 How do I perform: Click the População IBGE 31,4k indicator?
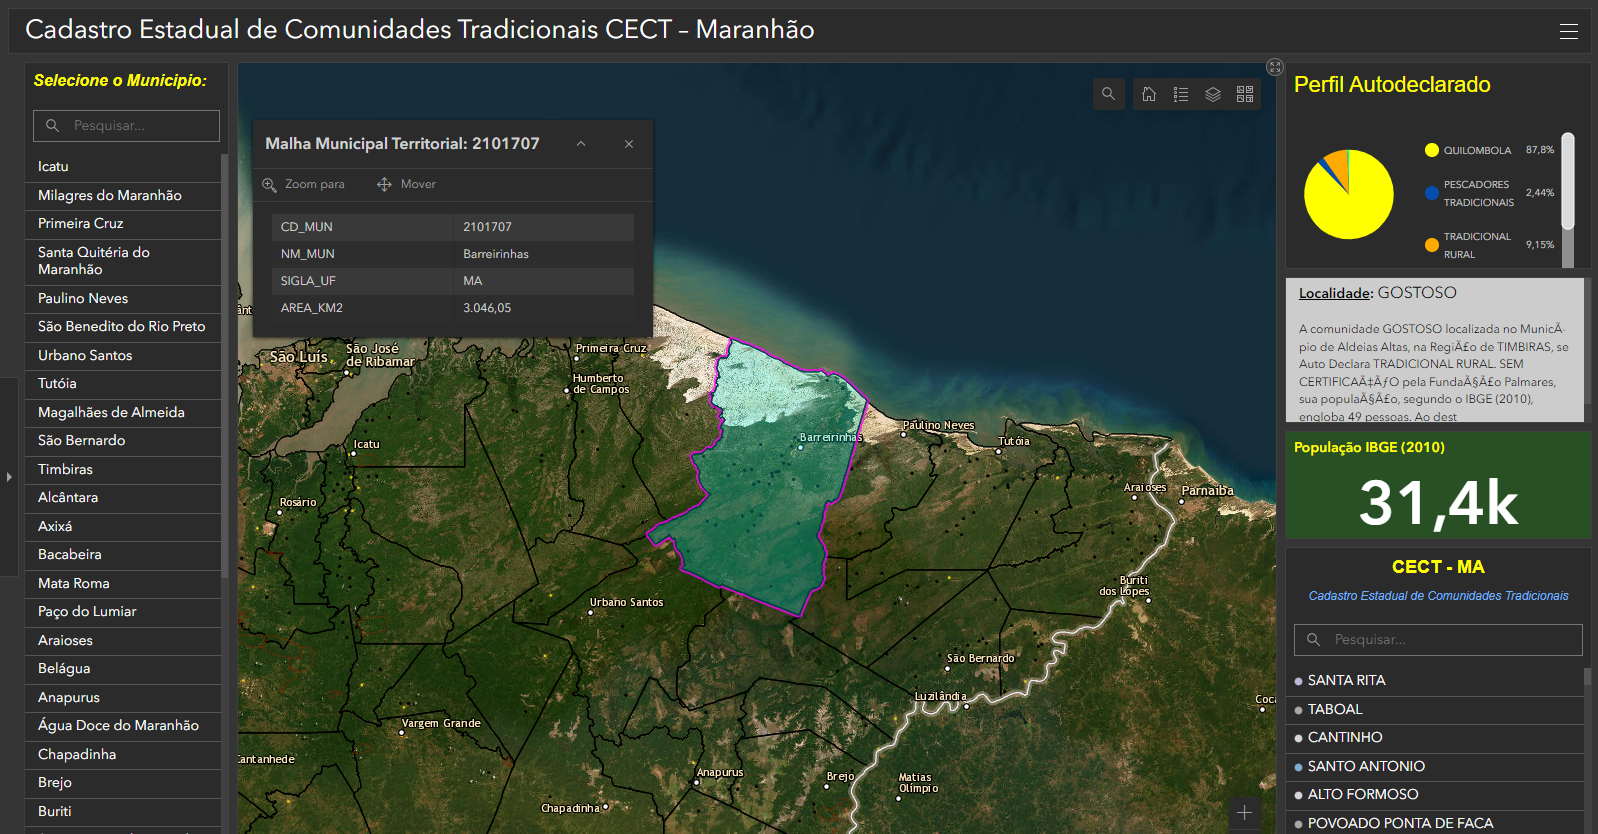coord(1438,502)
